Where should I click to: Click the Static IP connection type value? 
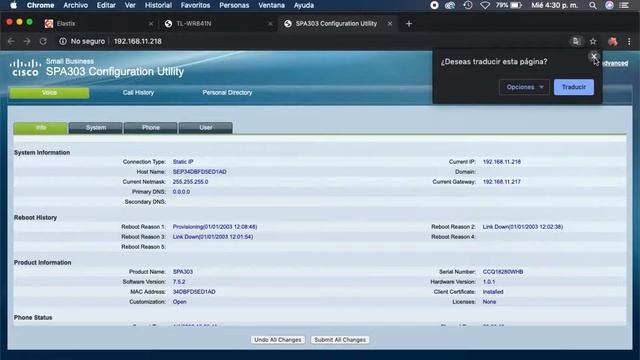[183, 162]
